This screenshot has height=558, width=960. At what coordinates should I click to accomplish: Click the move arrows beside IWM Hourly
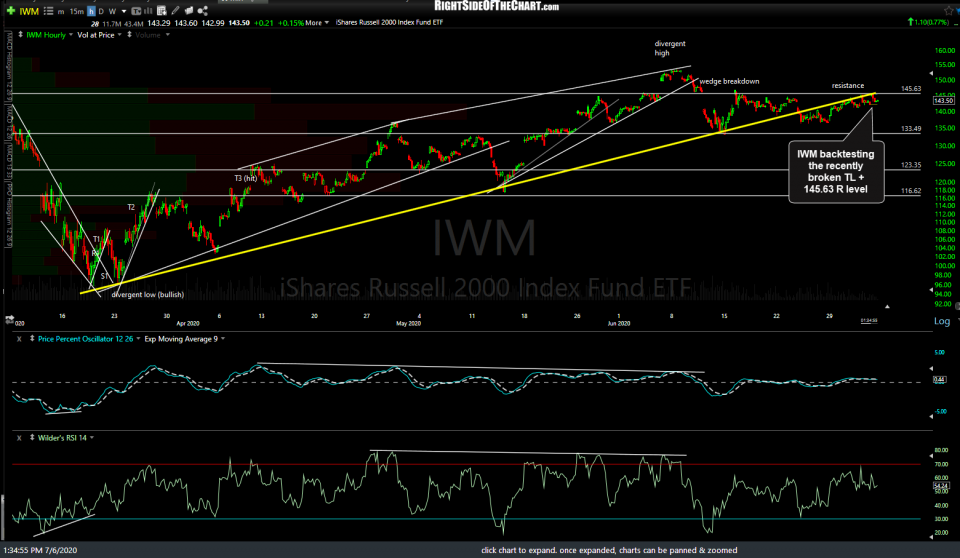pyautogui.click(x=20, y=35)
